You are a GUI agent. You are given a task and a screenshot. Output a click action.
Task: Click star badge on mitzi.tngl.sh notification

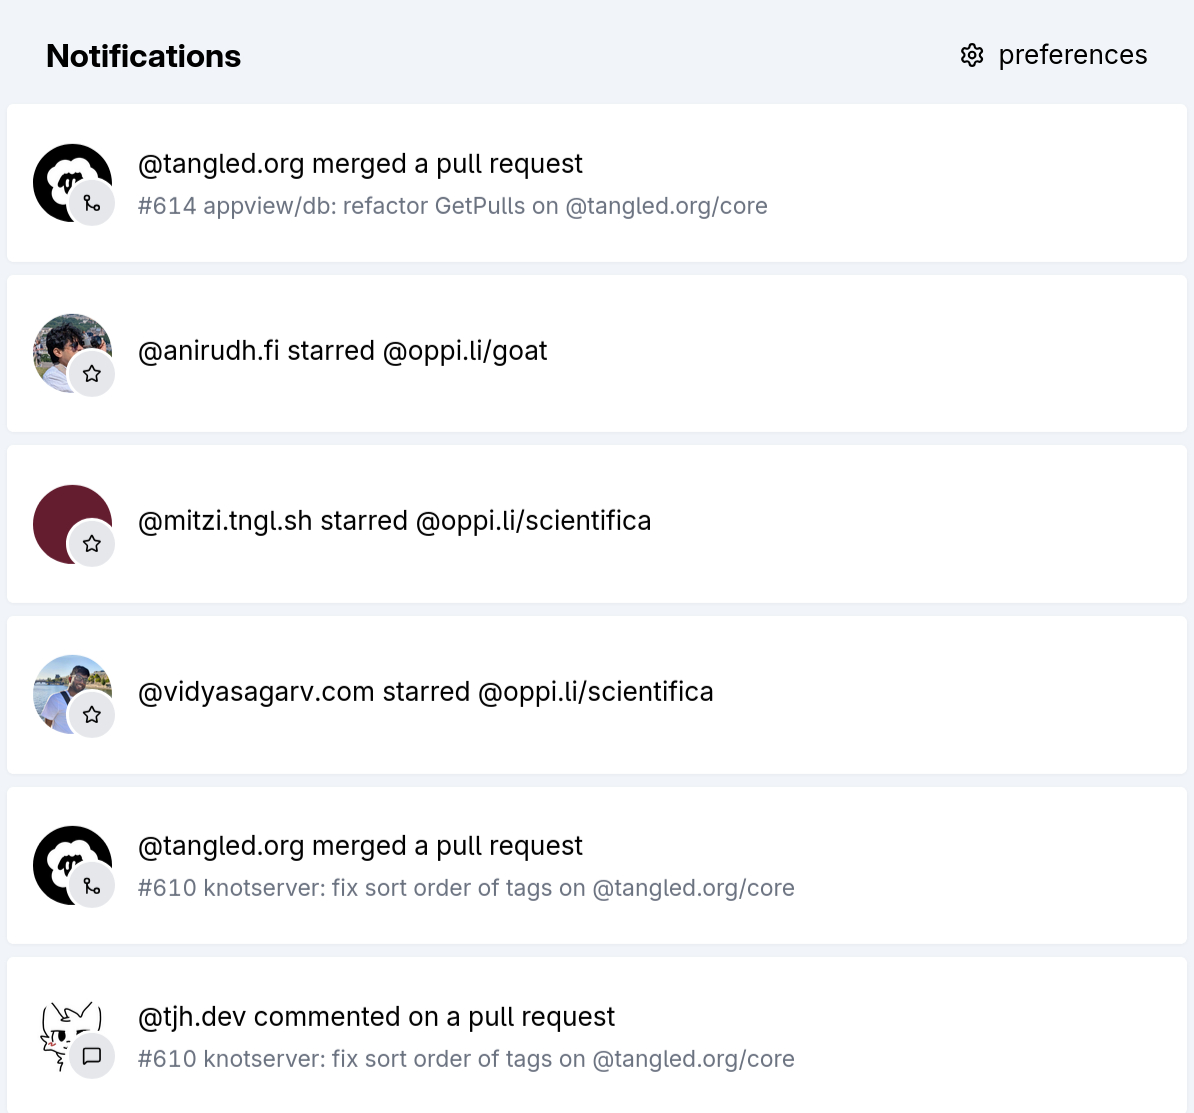[92, 544]
